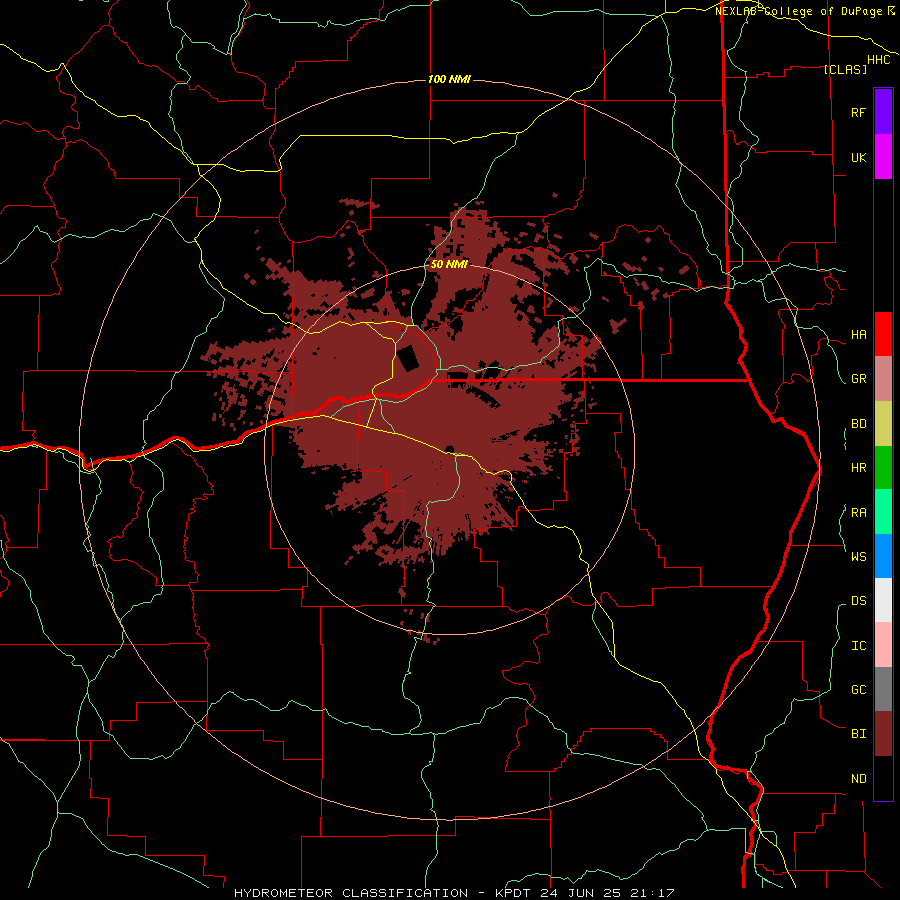
Task: Click the DS white legend swatch
Action: pyautogui.click(x=883, y=600)
